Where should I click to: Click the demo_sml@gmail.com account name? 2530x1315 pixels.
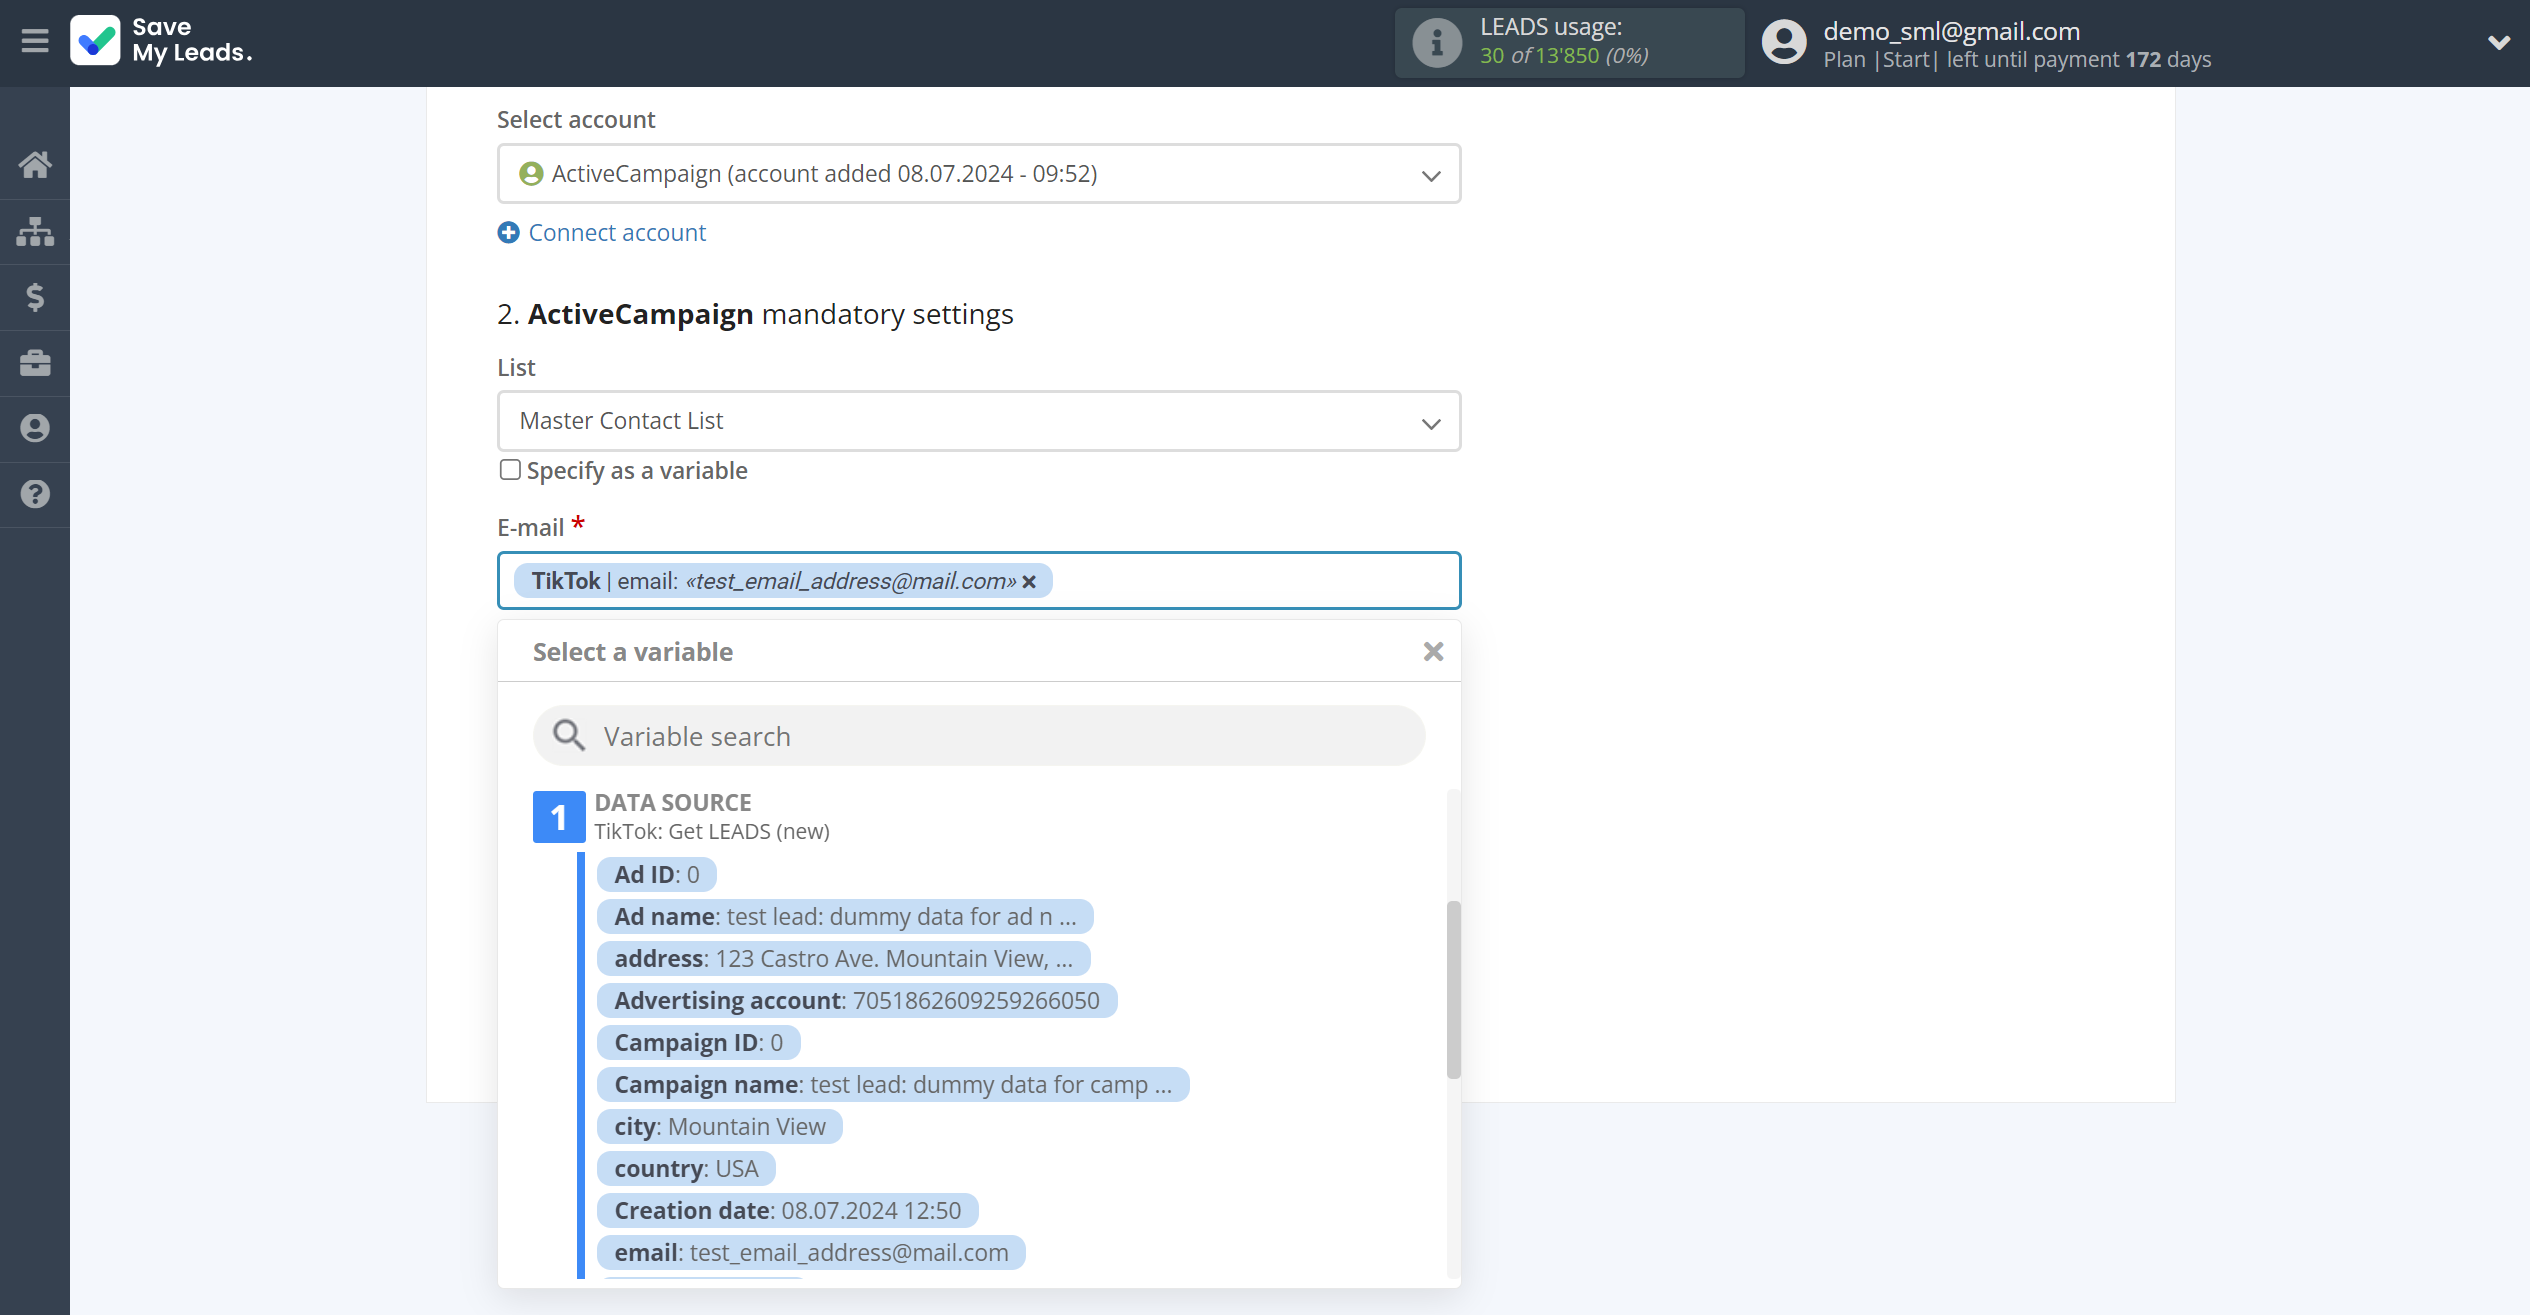(1951, 31)
